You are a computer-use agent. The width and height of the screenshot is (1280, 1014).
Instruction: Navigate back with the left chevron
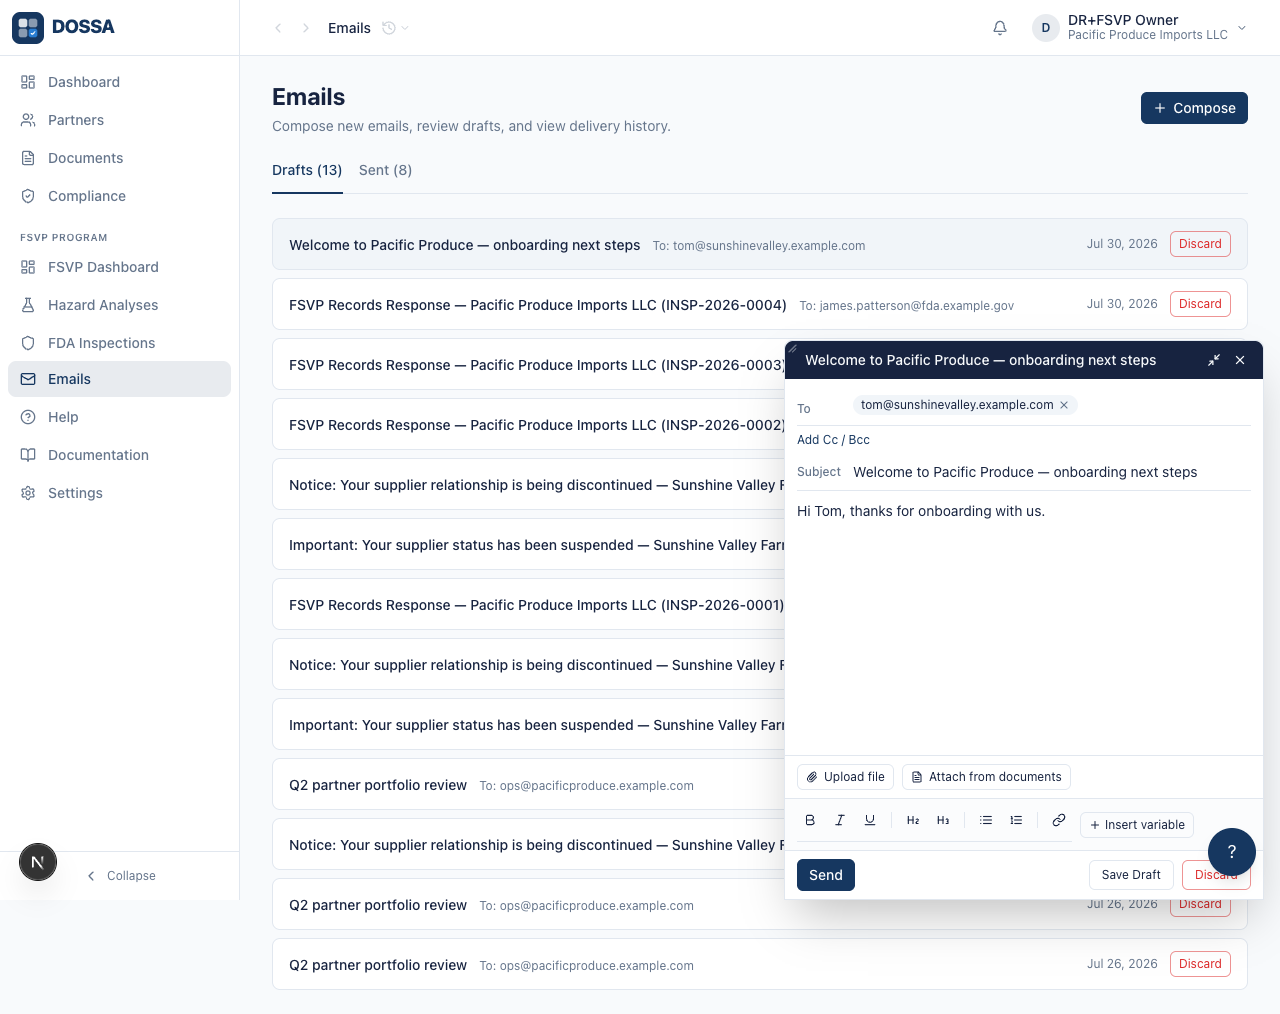[x=278, y=28]
